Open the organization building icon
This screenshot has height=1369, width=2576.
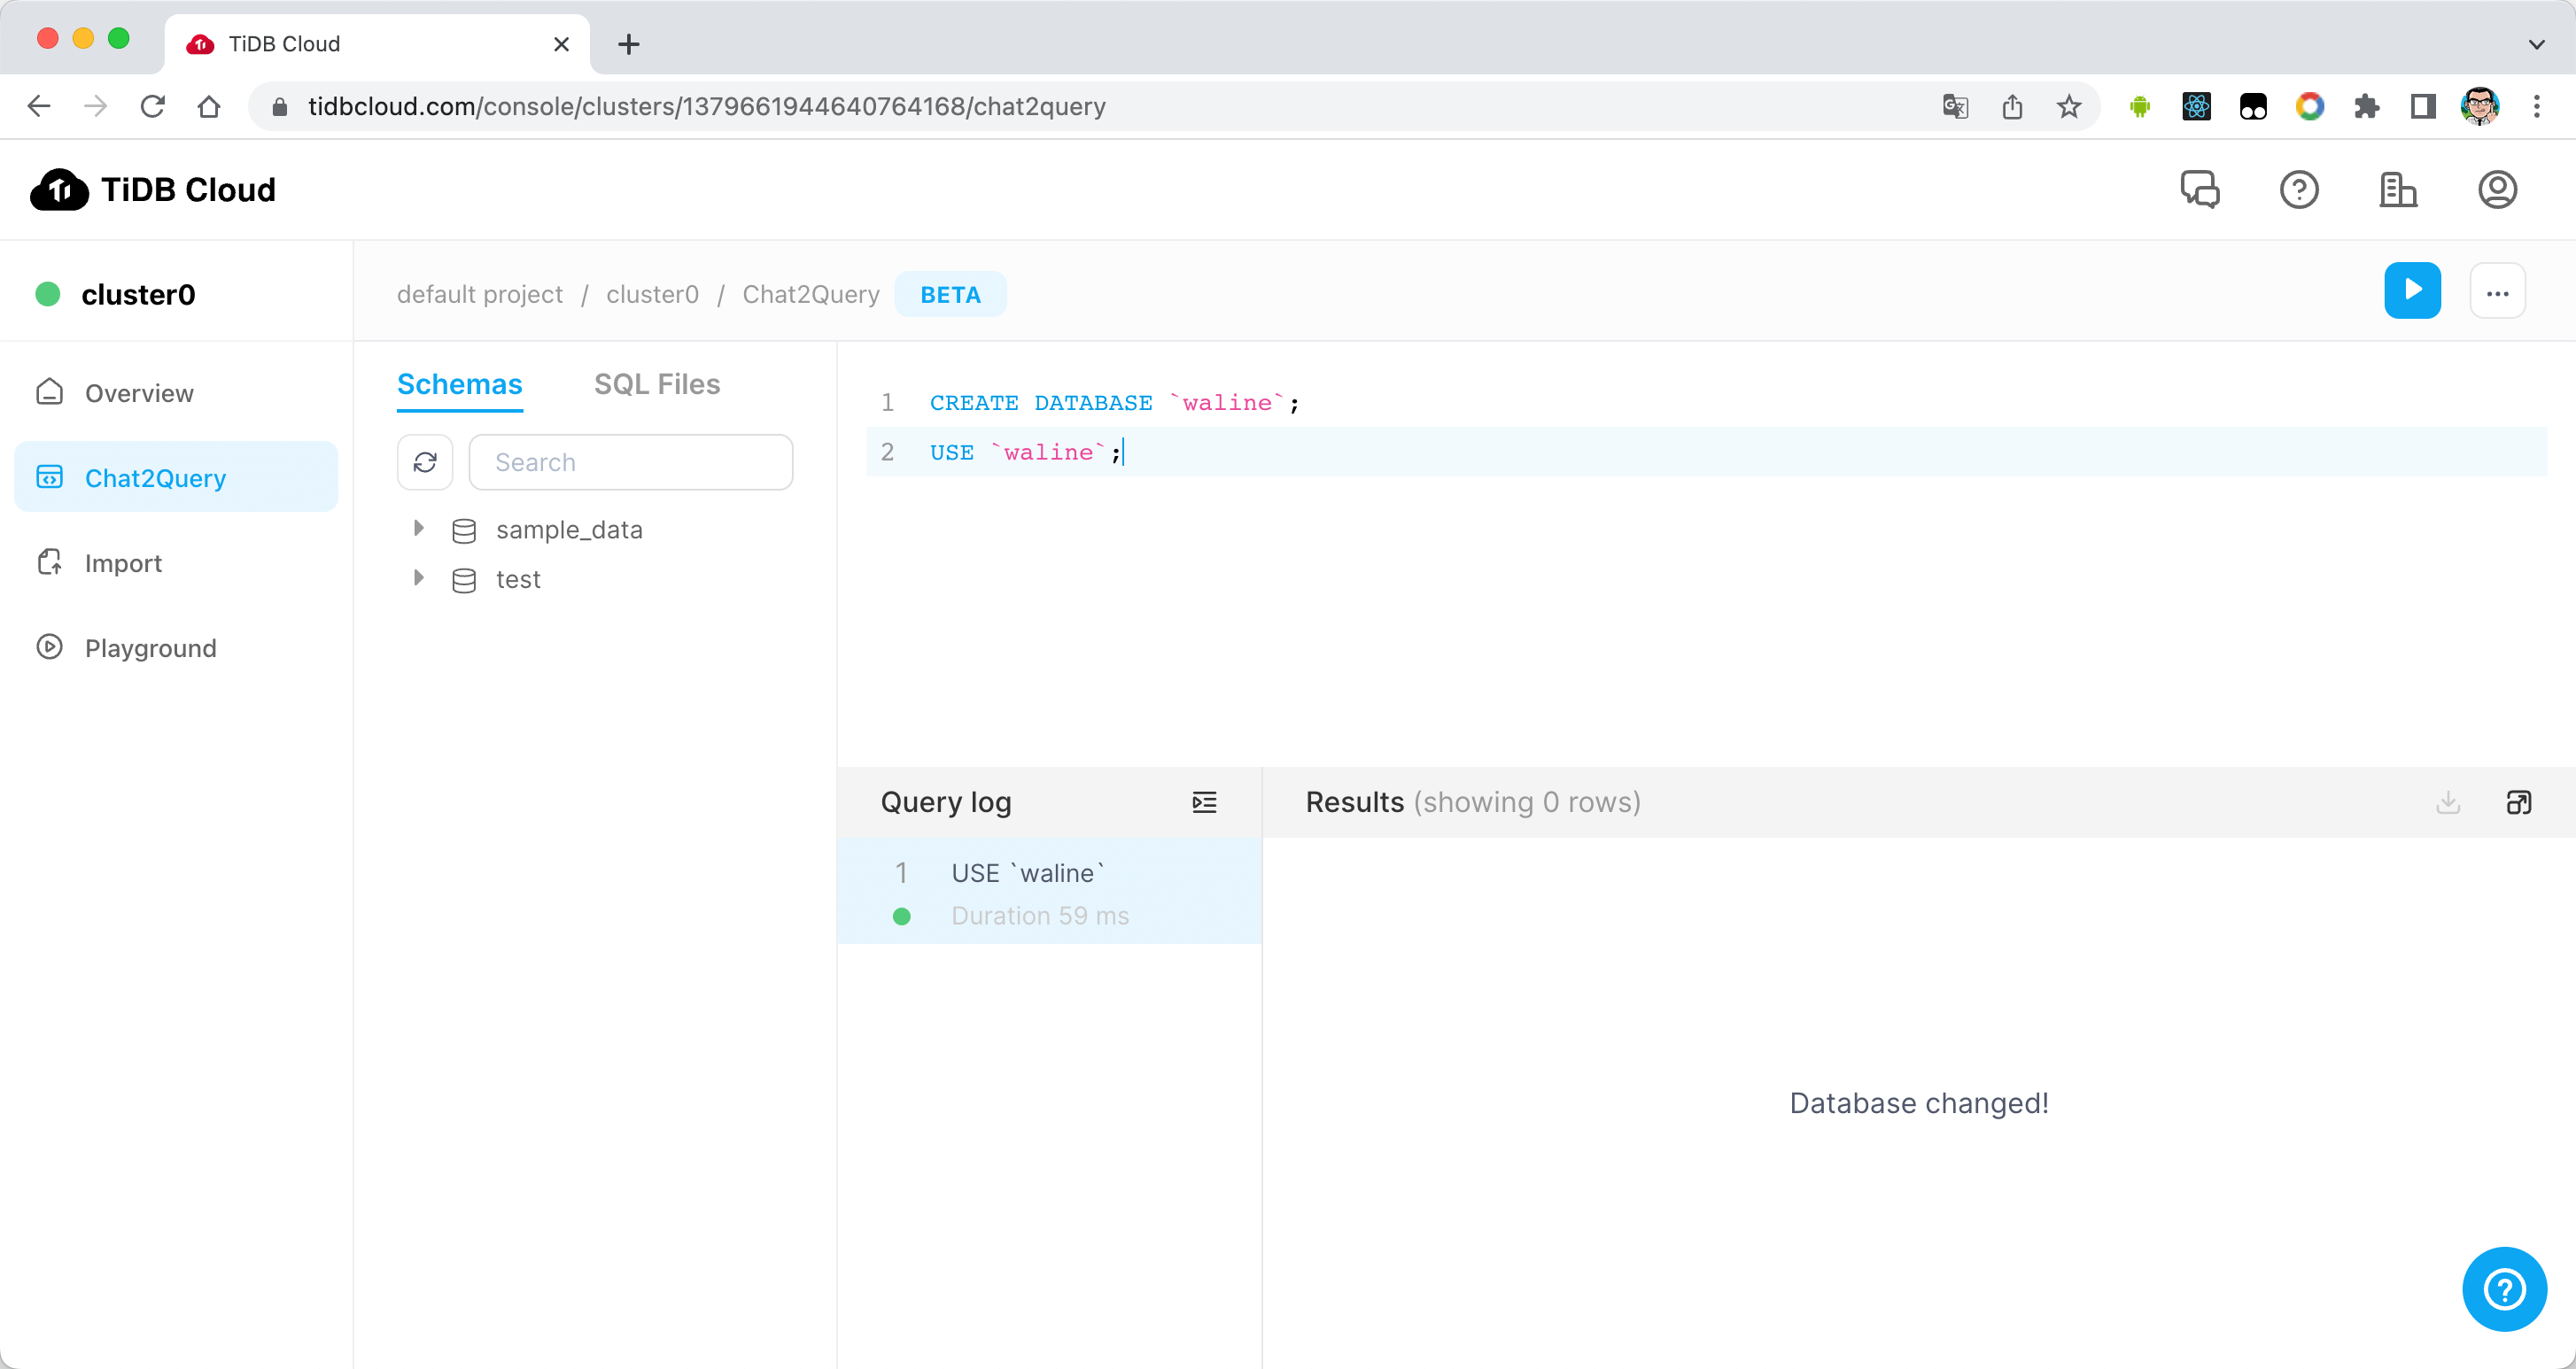(2397, 189)
